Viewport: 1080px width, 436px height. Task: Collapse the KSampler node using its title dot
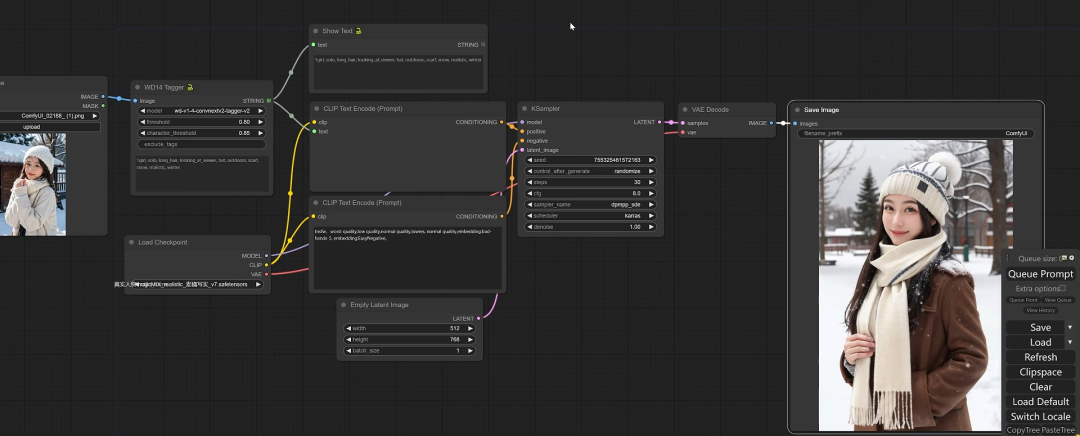pos(525,109)
